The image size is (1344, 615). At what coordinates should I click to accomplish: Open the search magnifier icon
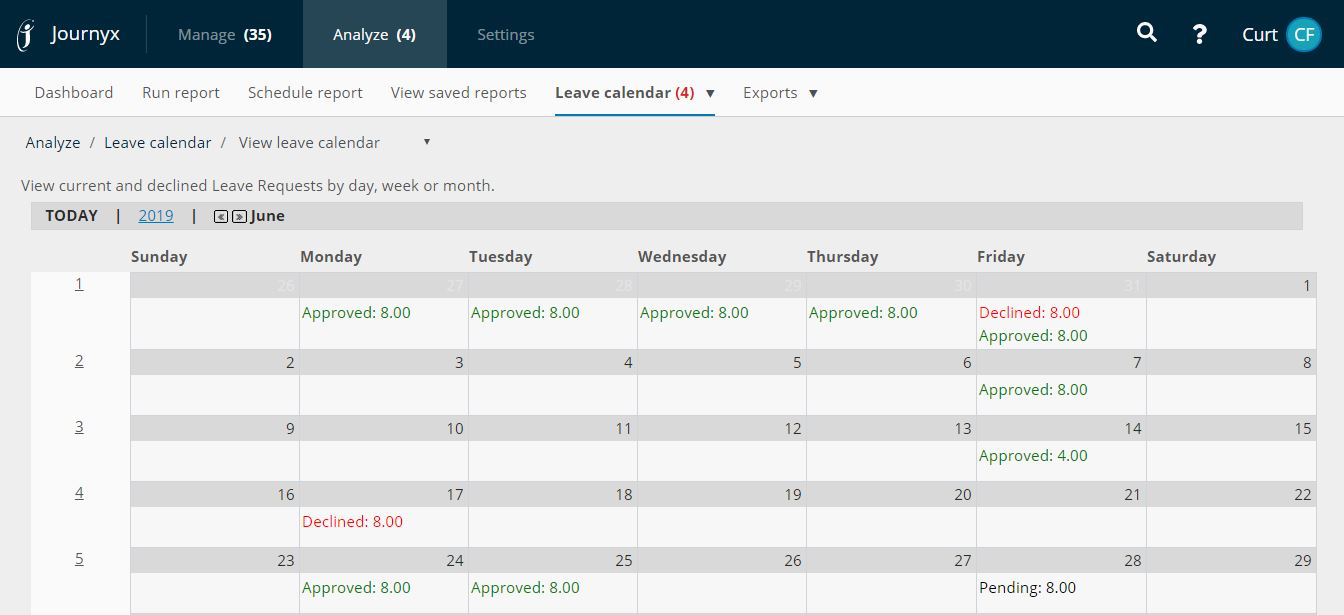[x=1147, y=33]
